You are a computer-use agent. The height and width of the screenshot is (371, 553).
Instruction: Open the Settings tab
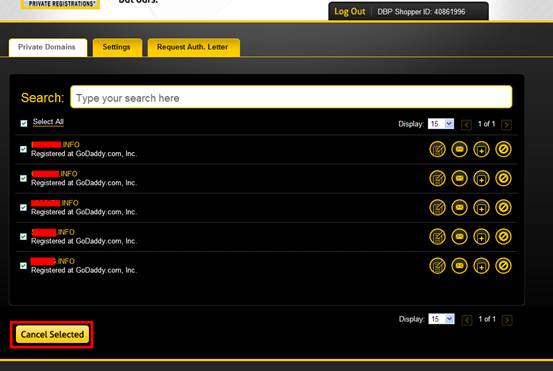coord(117,47)
